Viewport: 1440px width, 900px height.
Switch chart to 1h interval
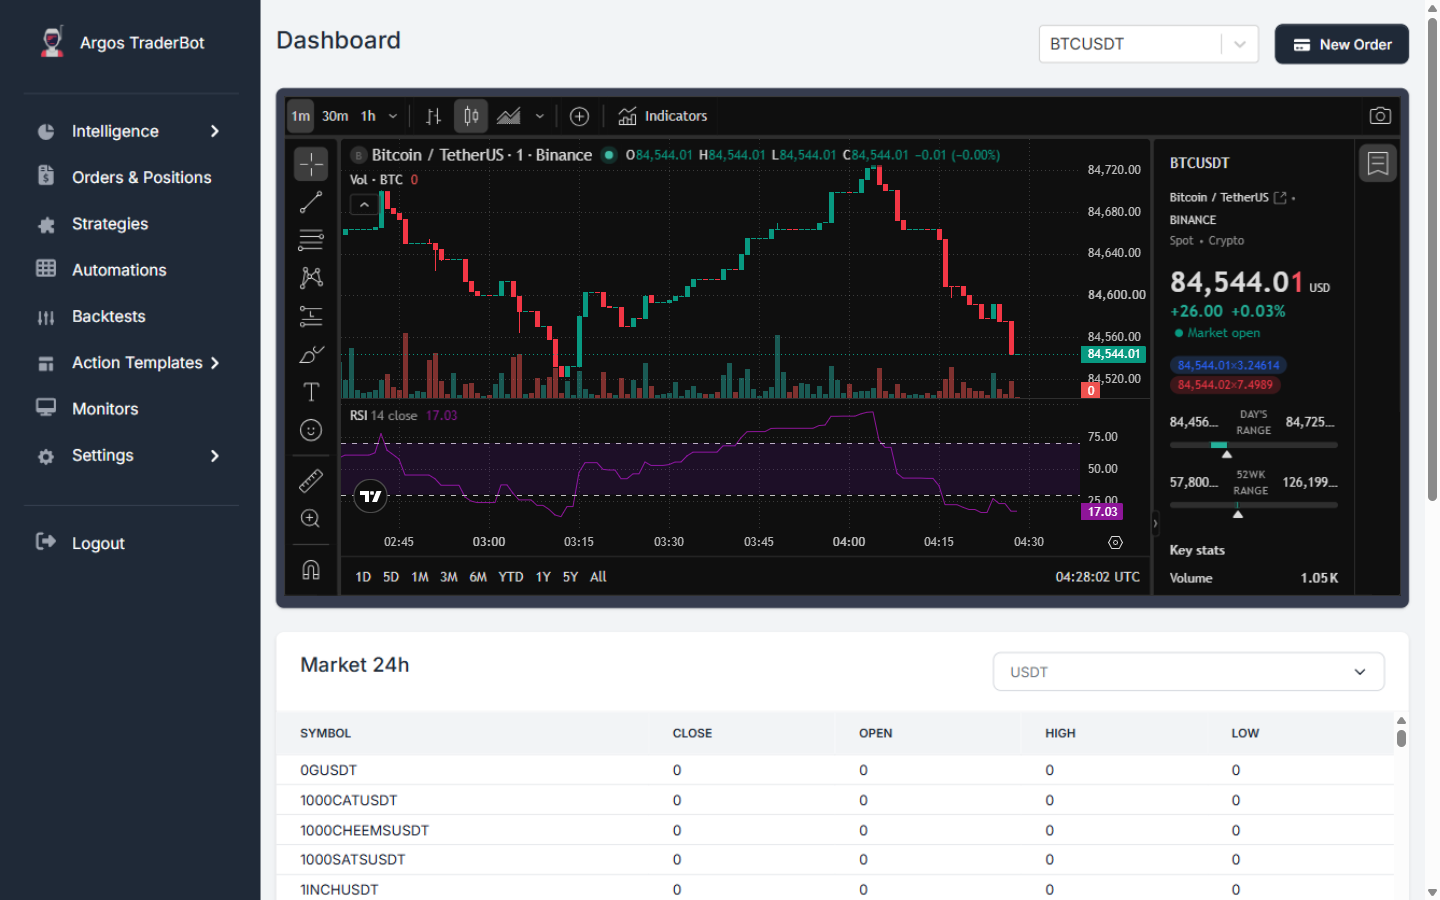point(368,116)
